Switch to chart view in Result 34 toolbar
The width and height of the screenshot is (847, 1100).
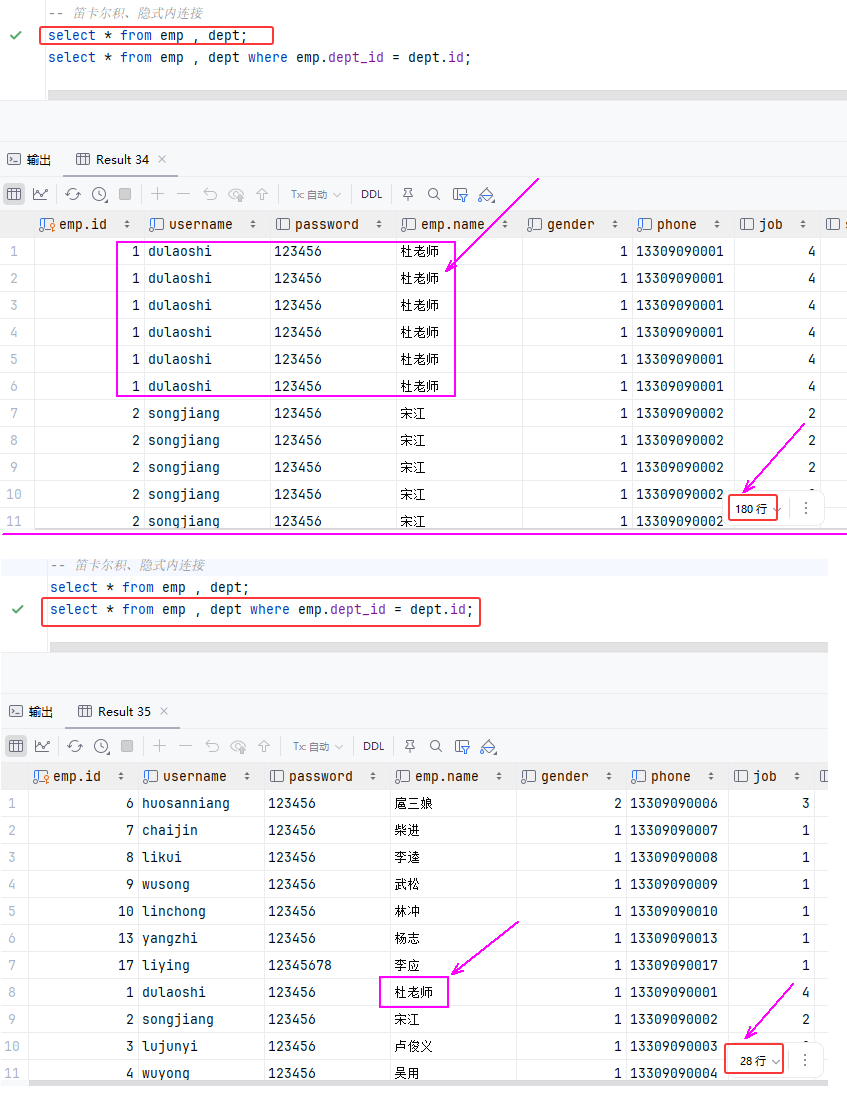click(40, 194)
